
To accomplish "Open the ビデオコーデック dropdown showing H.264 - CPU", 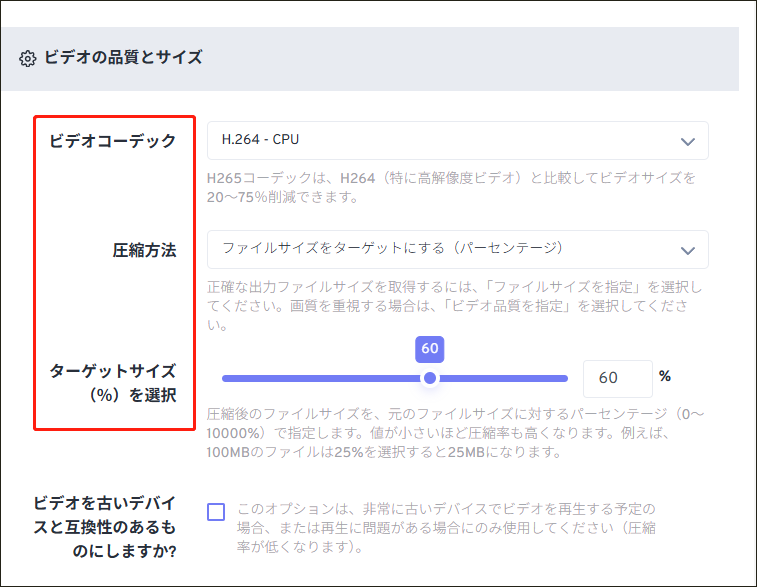I will pyautogui.click(x=457, y=140).
